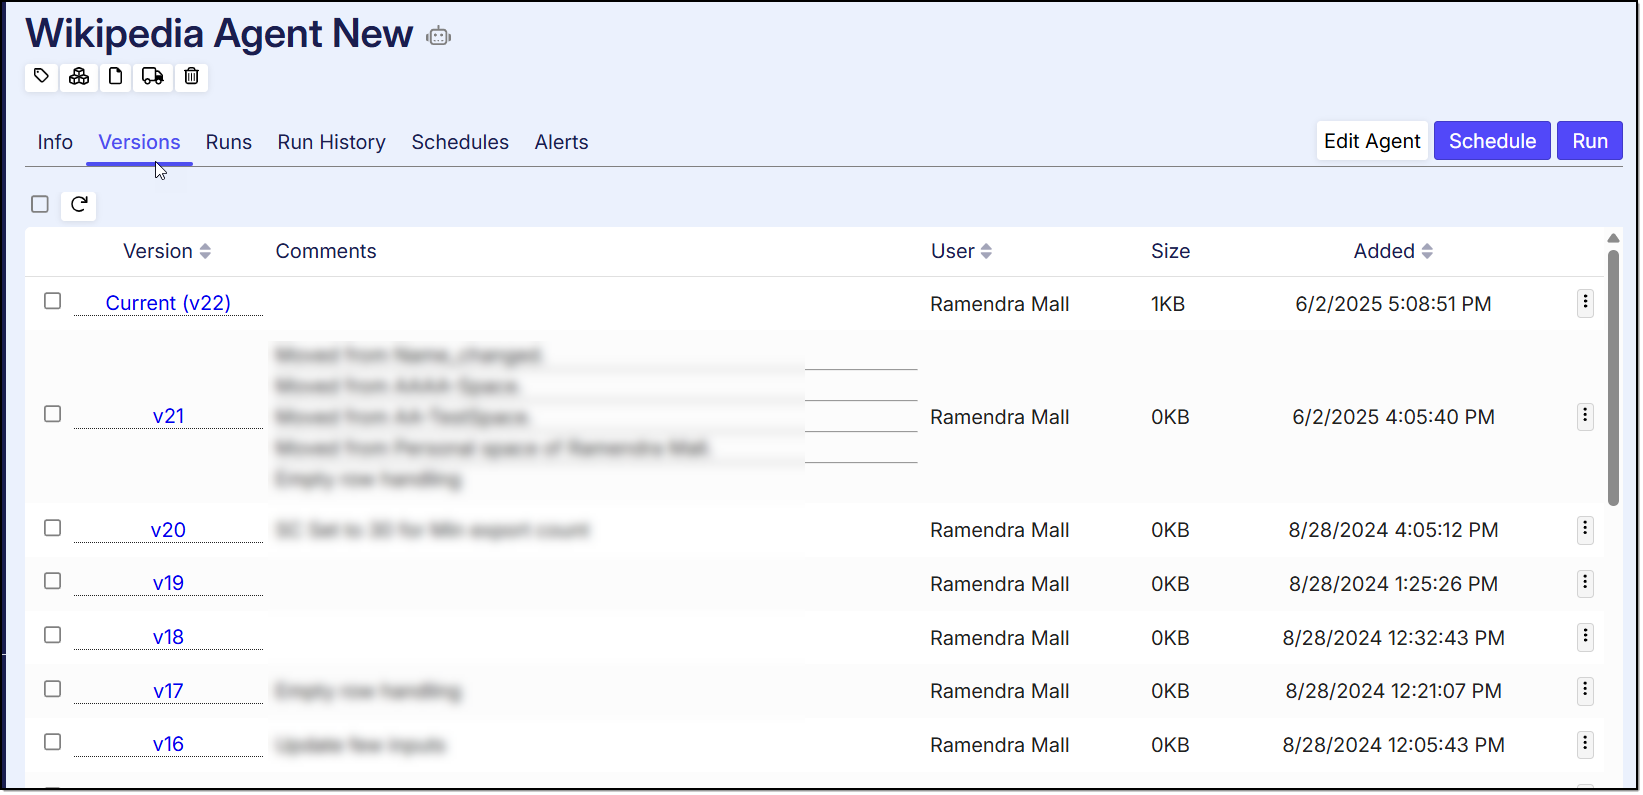Delete the agent using the trash icon

pyautogui.click(x=192, y=76)
